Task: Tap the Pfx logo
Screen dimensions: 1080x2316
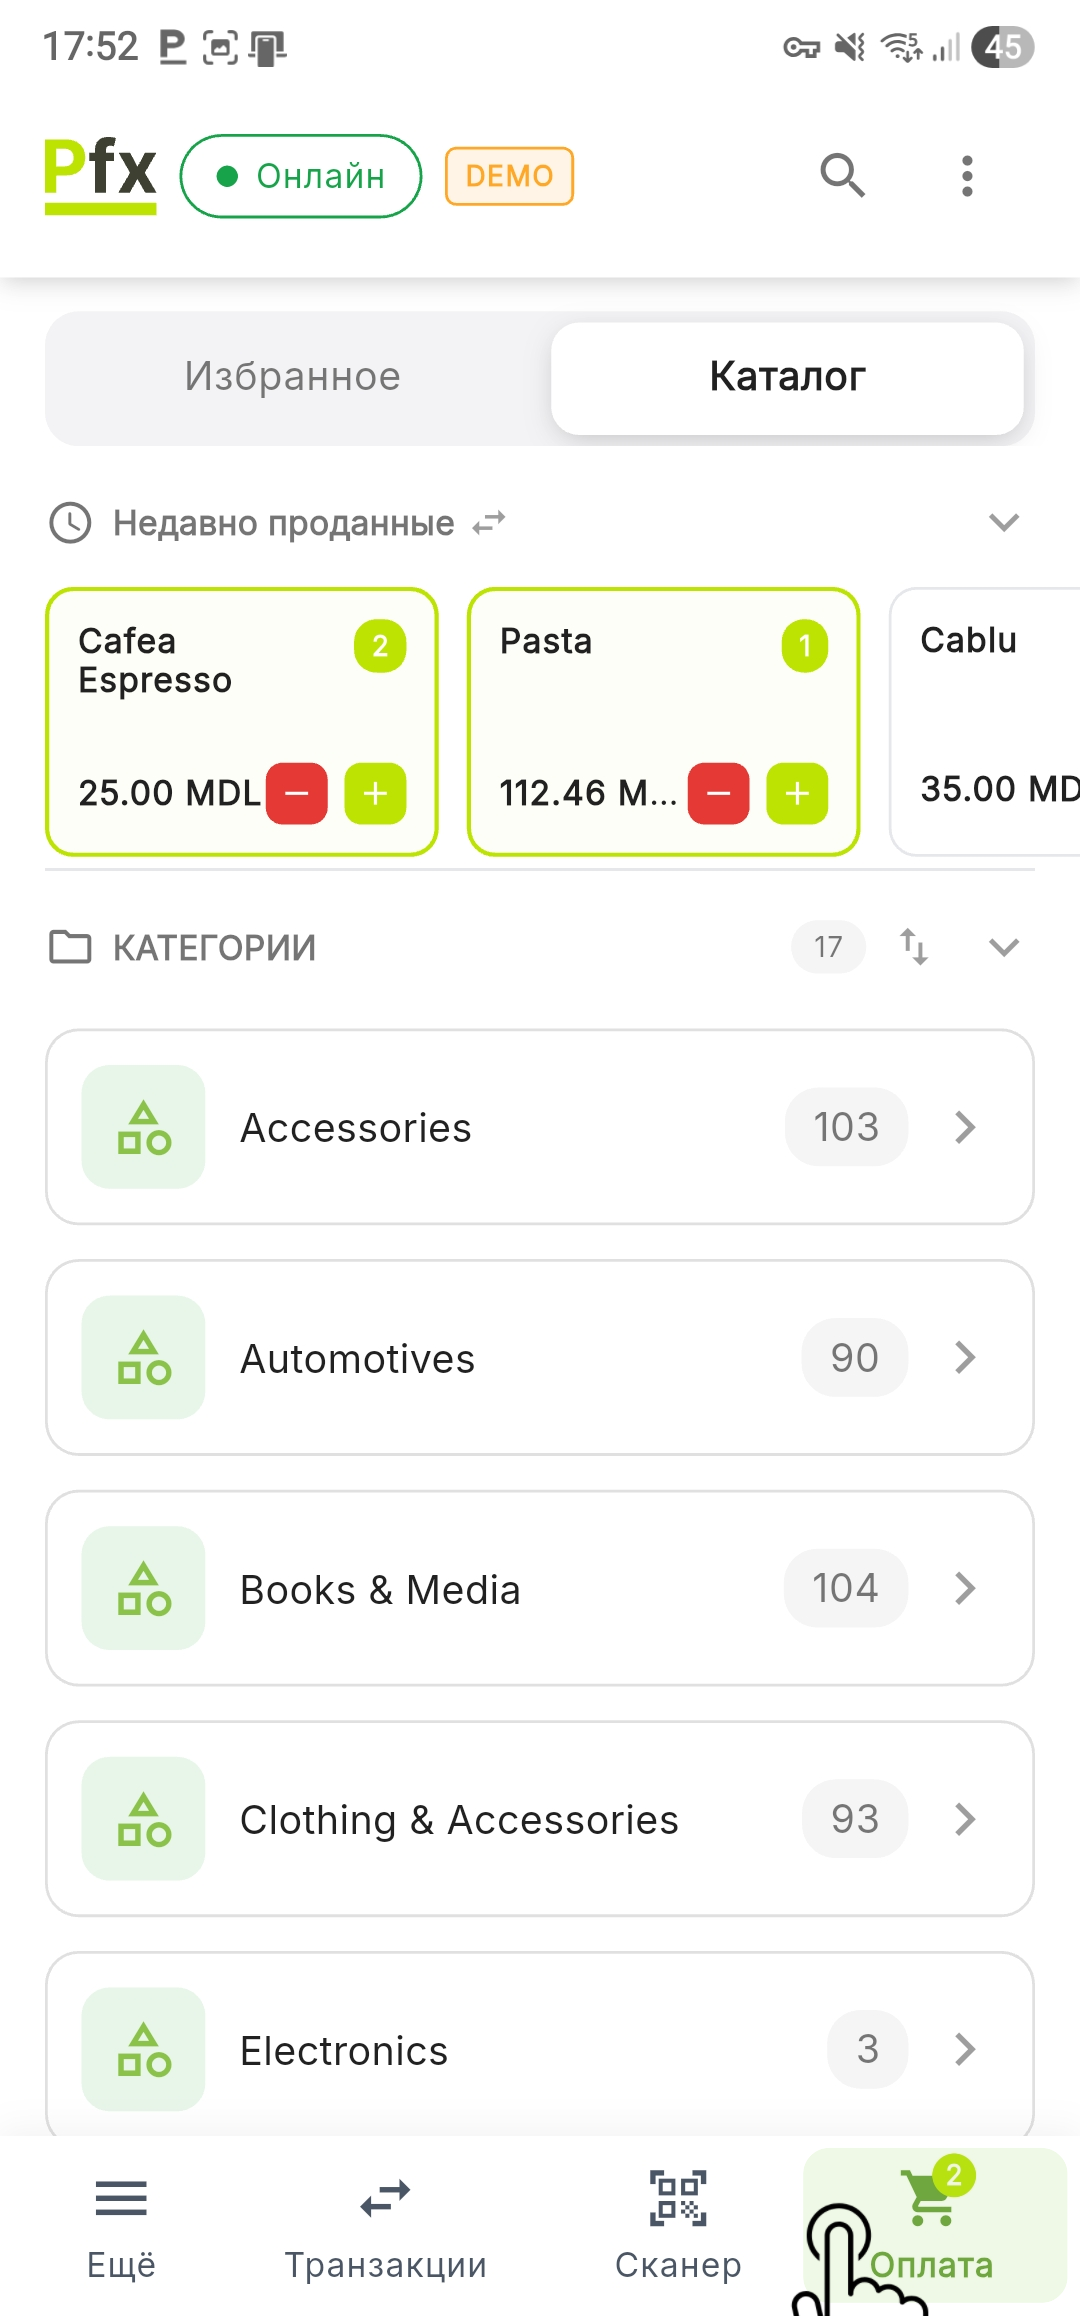Action: pos(100,174)
